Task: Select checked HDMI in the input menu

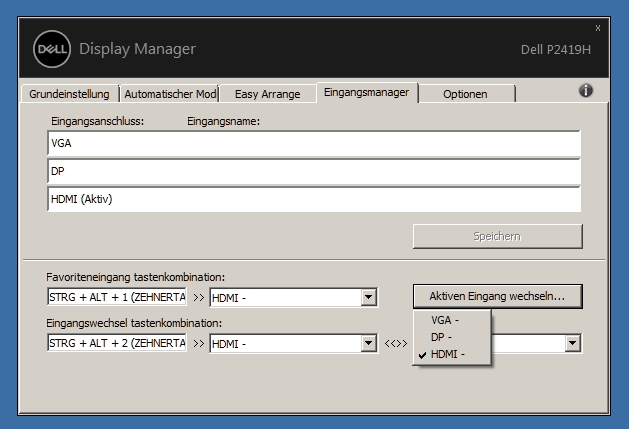Action: tap(452, 354)
